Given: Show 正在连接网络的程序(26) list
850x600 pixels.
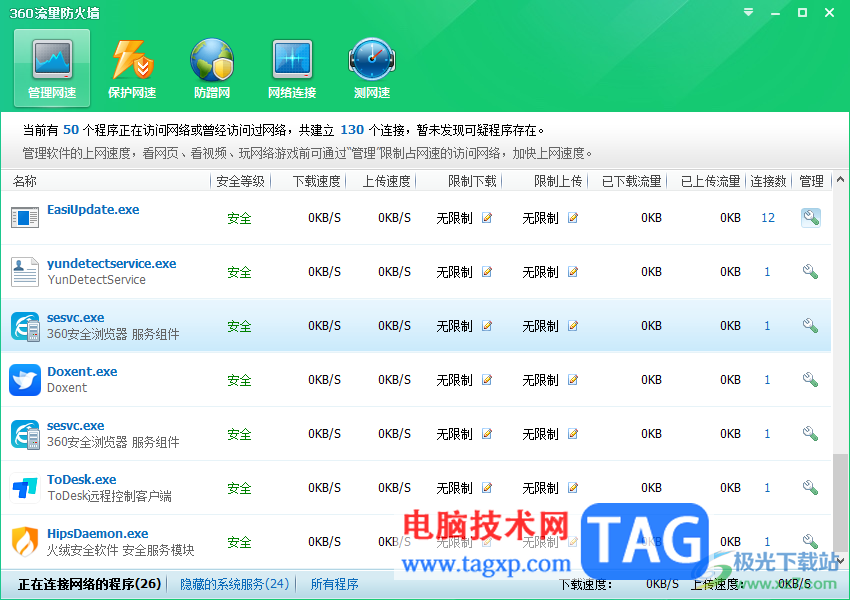Looking at the screenshot, I should (x=89, y=584).
